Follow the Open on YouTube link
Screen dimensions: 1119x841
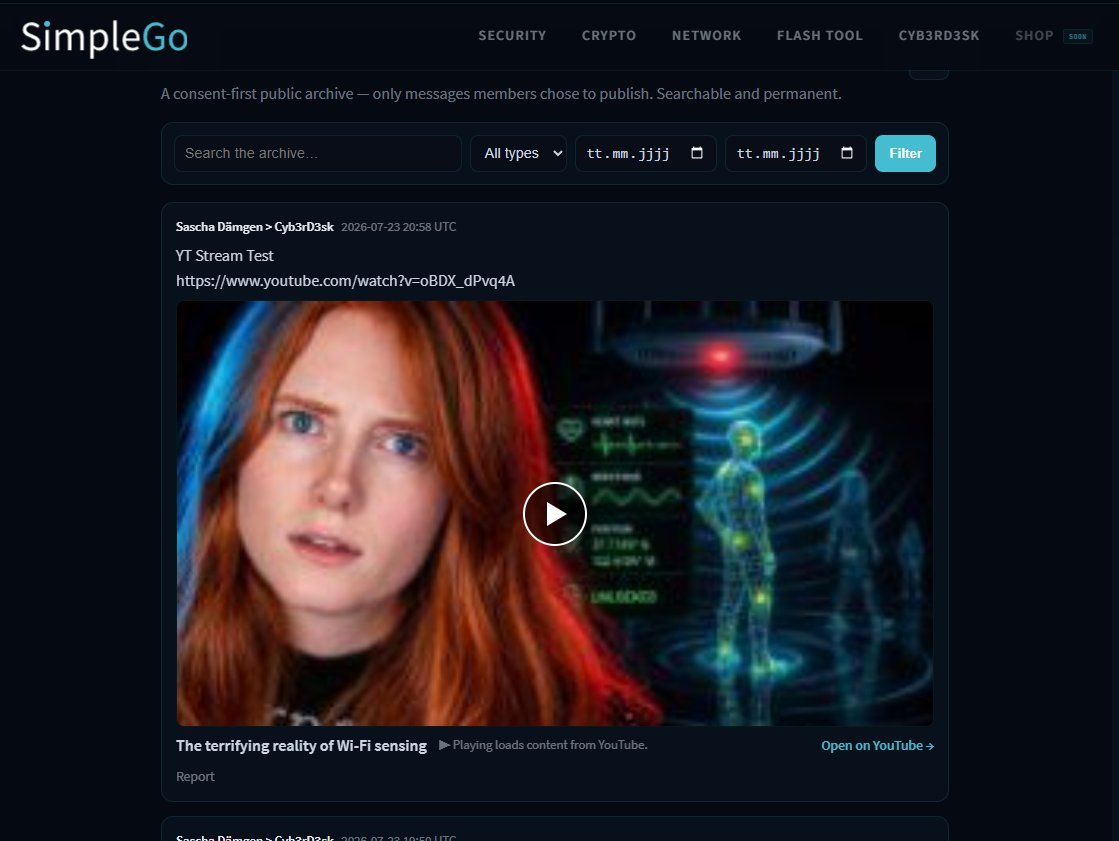[877, 745]
